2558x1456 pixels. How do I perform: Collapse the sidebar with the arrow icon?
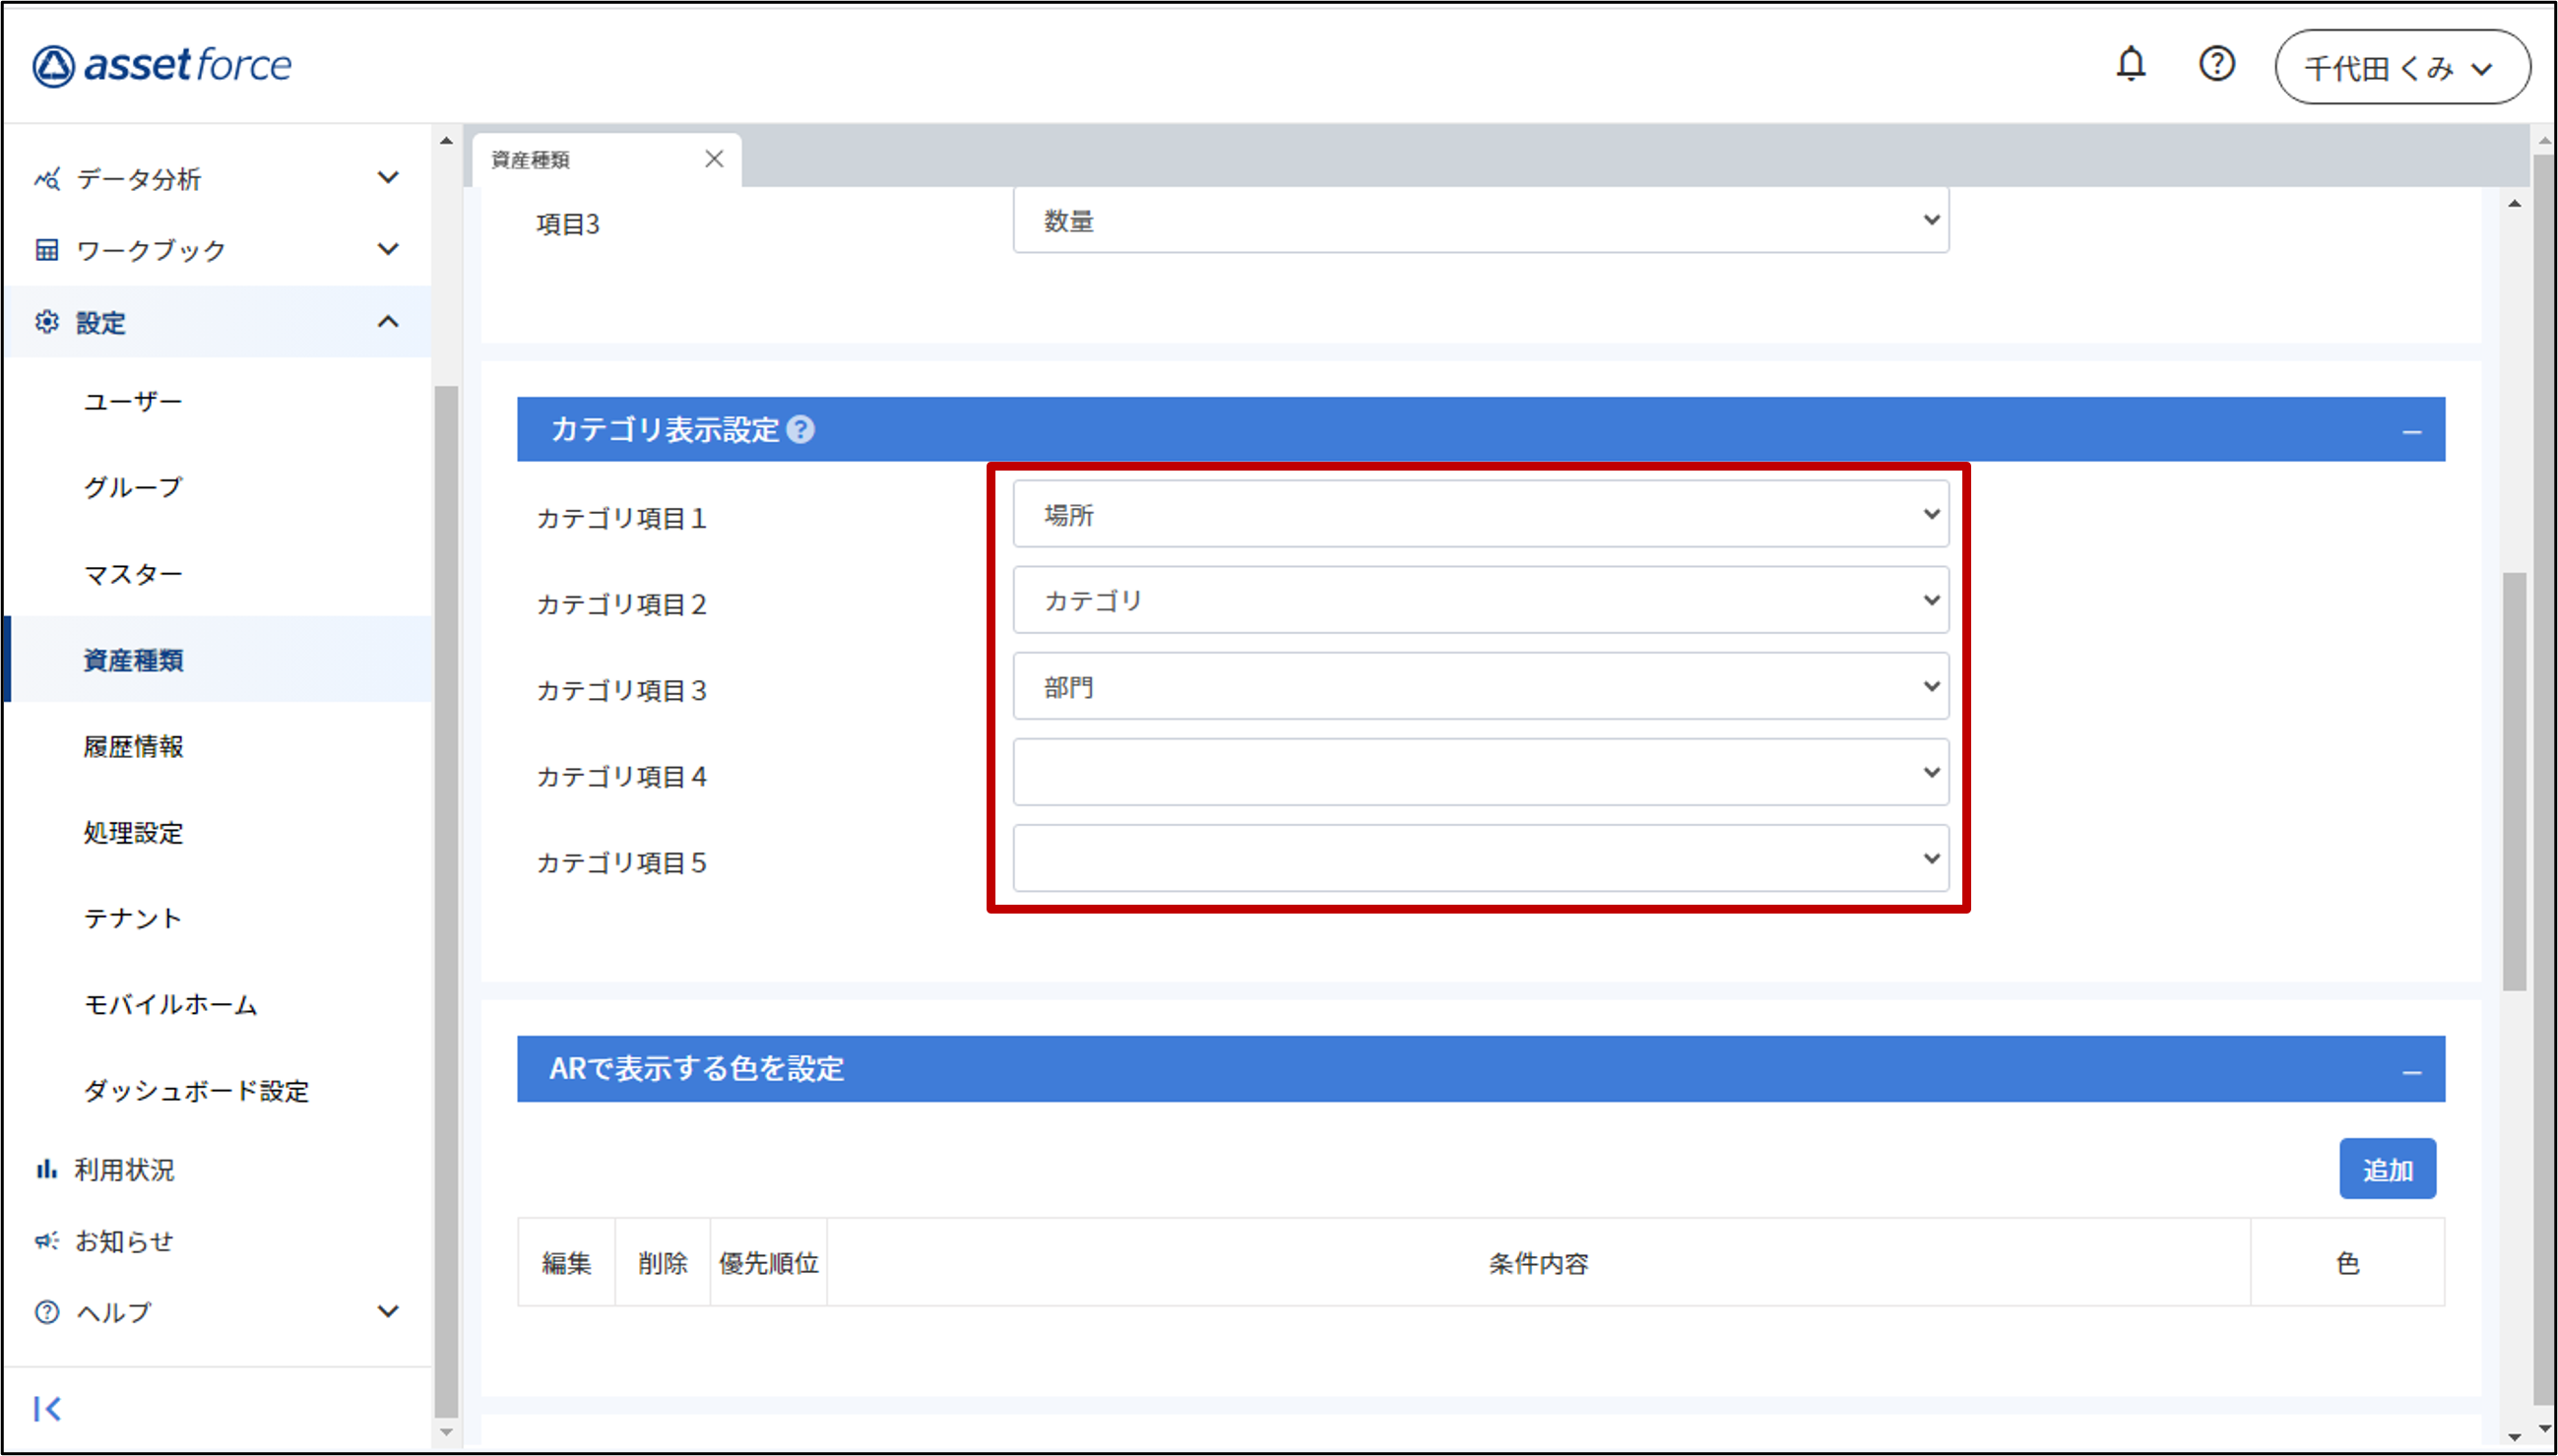pos(47,1409)
